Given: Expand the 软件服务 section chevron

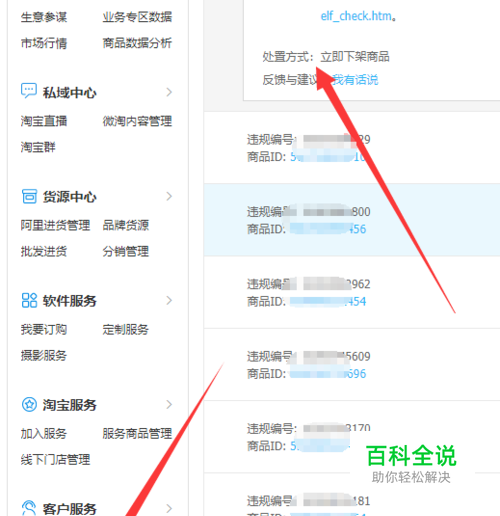Looking at the screenshot, I should [x=169, y=300].
